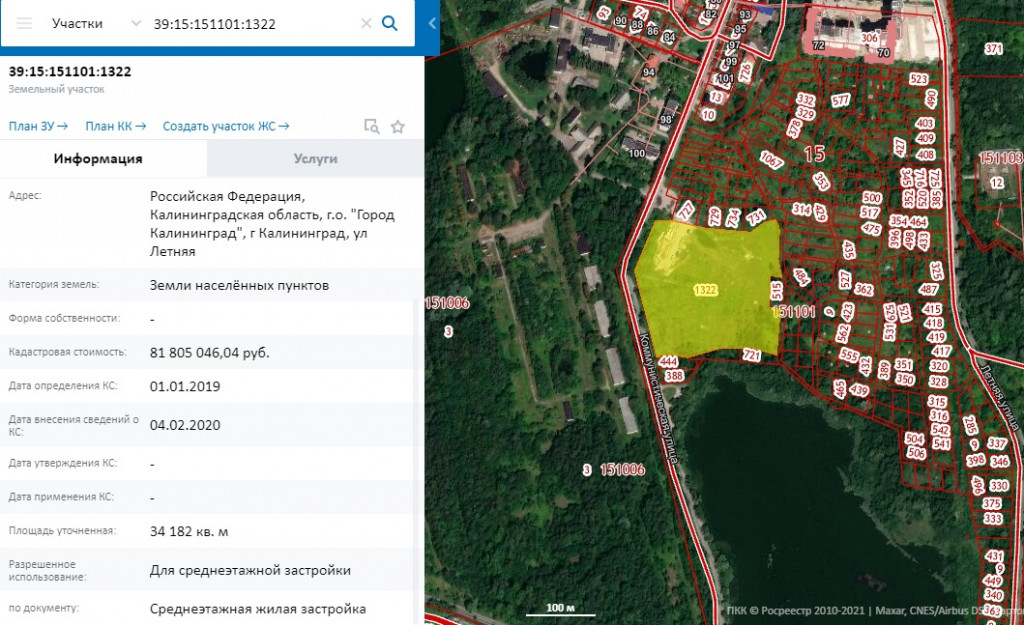The image size is (1024, 625).
Task: Click the cadastral number search input field
Action: pos(253,24)
